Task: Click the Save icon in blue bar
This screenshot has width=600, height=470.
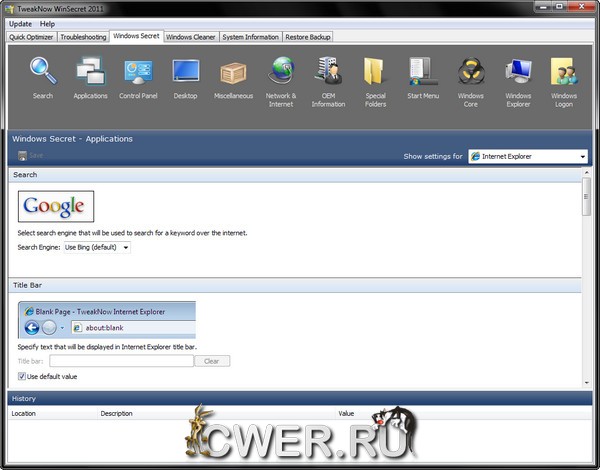Action: tap(23, 155)
